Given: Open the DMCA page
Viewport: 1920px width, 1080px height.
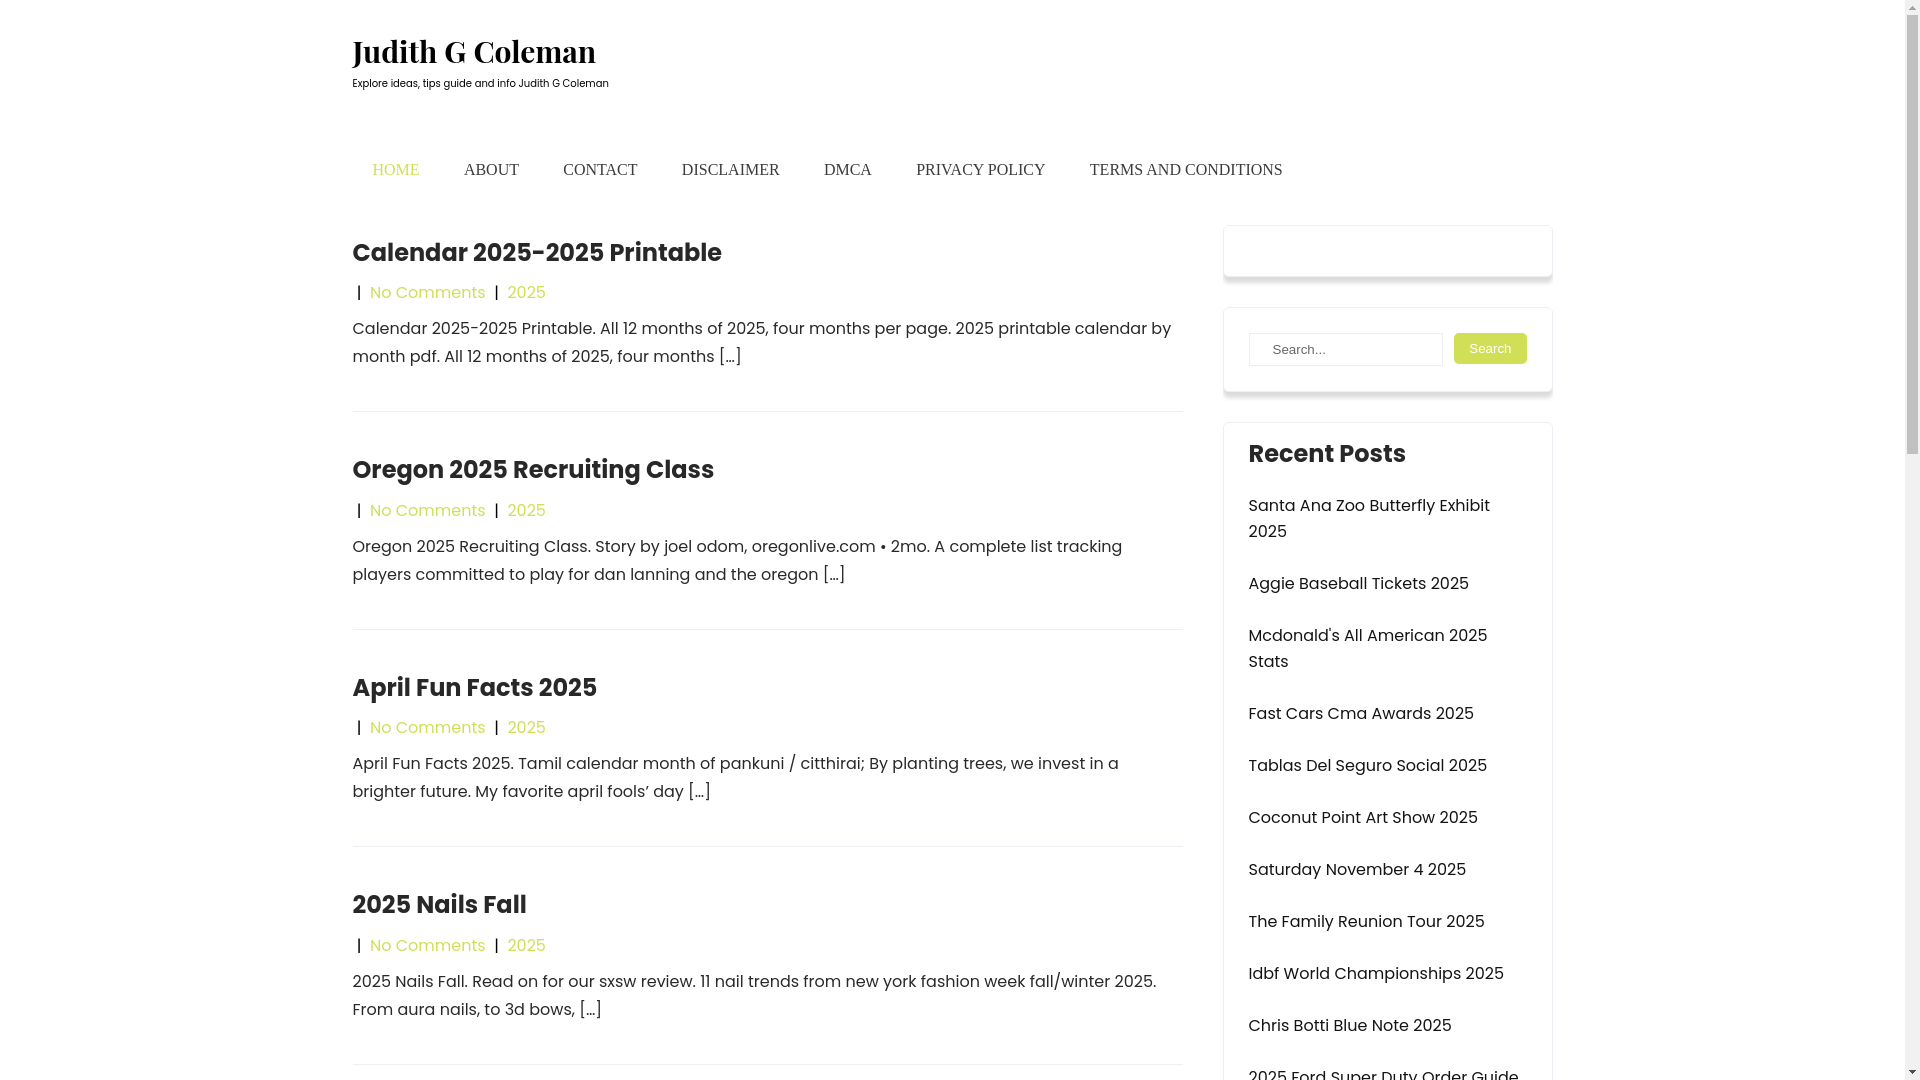Looking at the screenshot, I should point(848,170).
